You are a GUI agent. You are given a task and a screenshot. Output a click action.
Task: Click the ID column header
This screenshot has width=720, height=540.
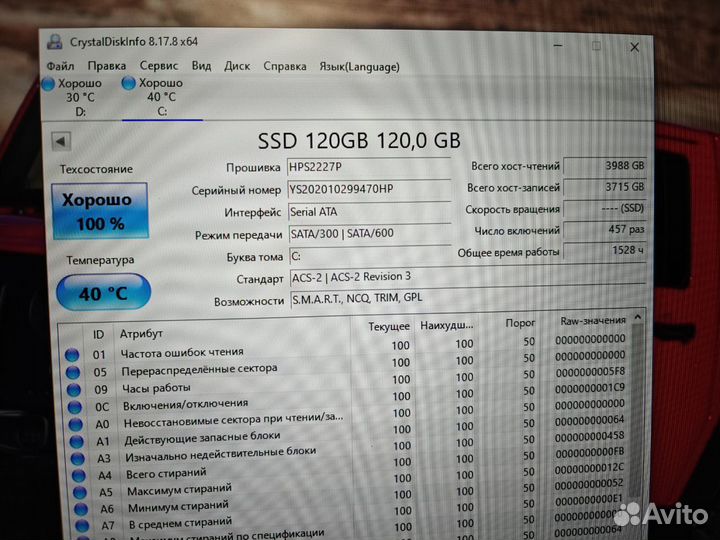coord(99,334)
